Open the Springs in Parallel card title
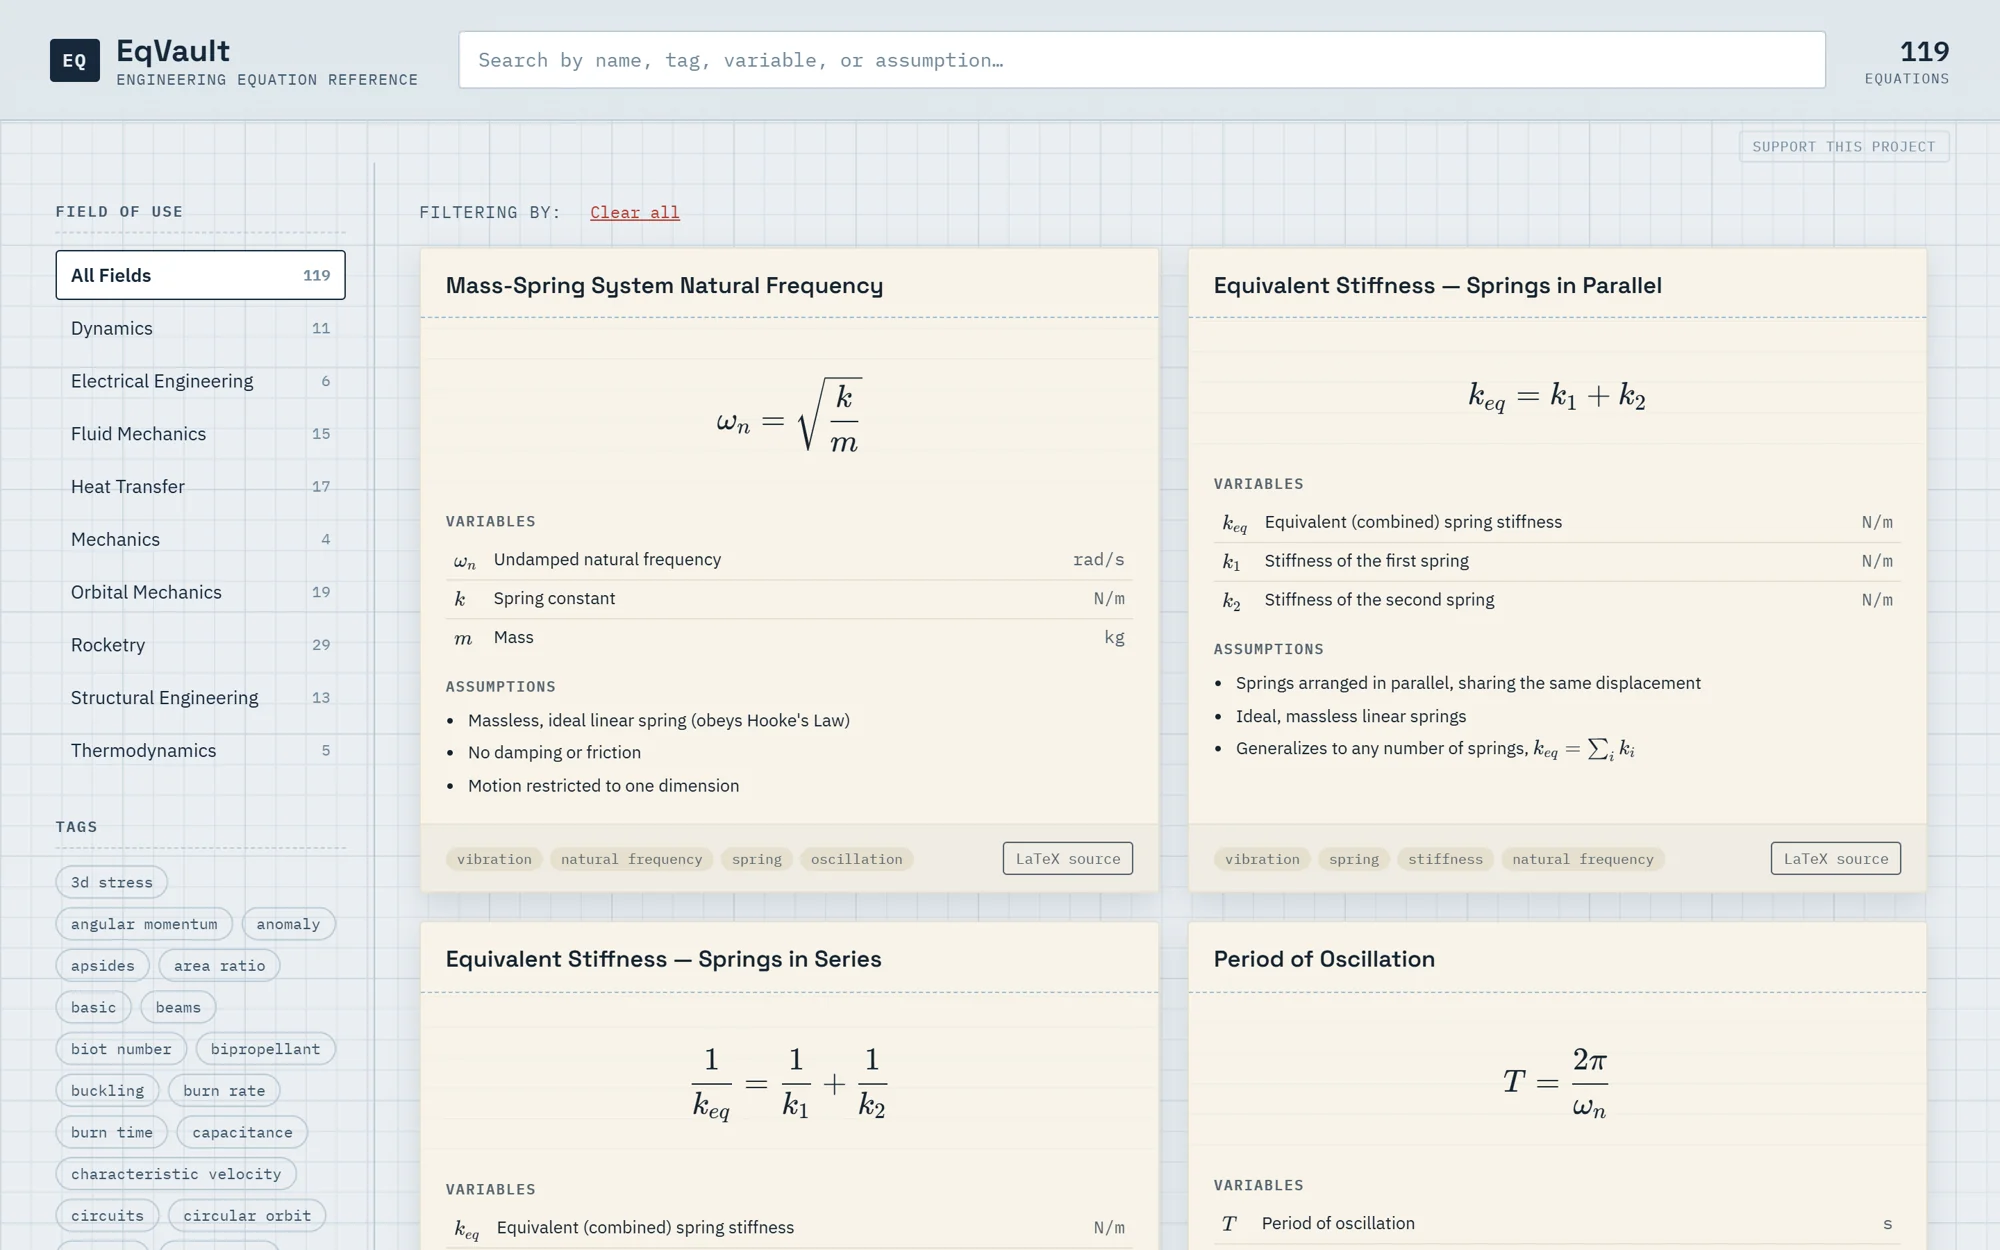 [1438, 286]
